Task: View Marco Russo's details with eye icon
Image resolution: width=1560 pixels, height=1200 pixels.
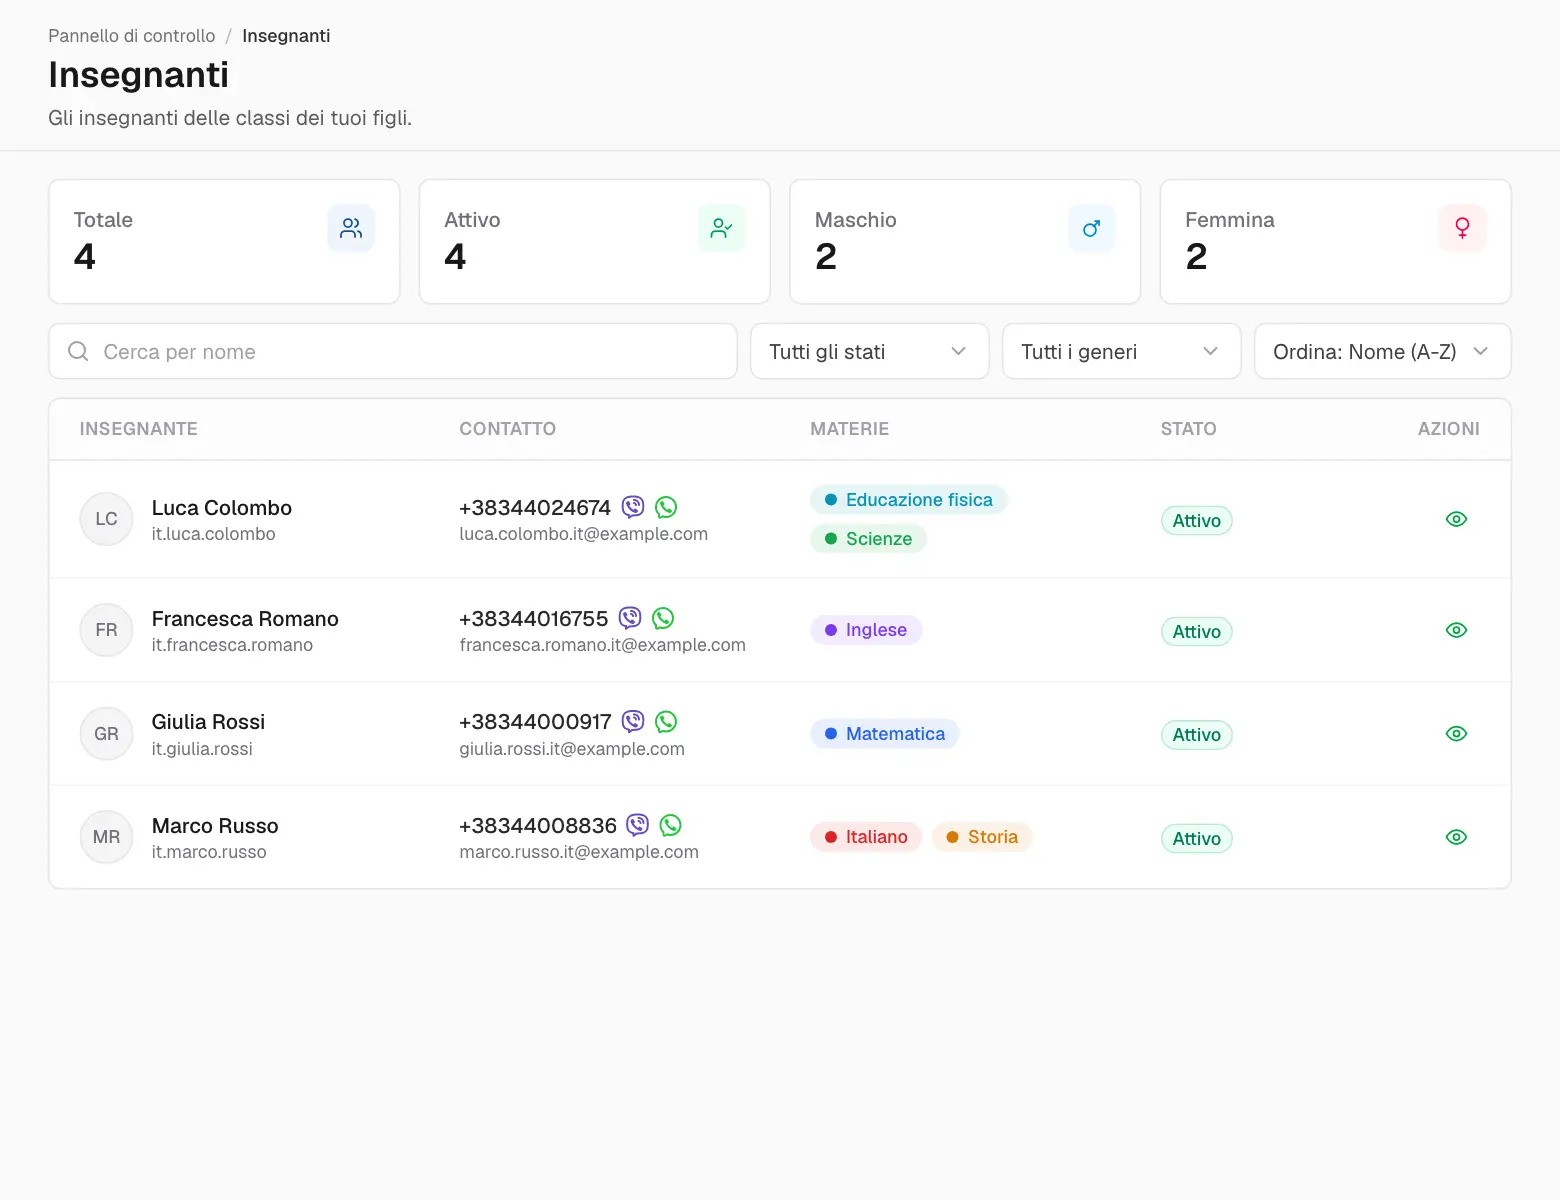Action: 1456,837
